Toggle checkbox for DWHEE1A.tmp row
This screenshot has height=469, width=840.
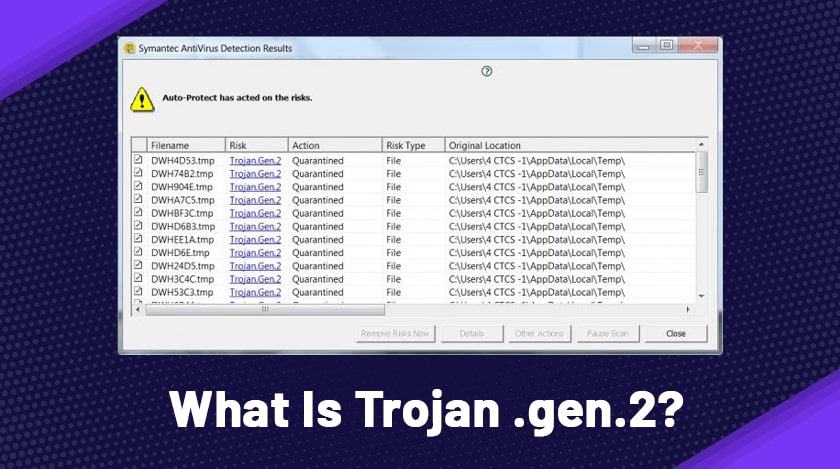coord(138,239)
